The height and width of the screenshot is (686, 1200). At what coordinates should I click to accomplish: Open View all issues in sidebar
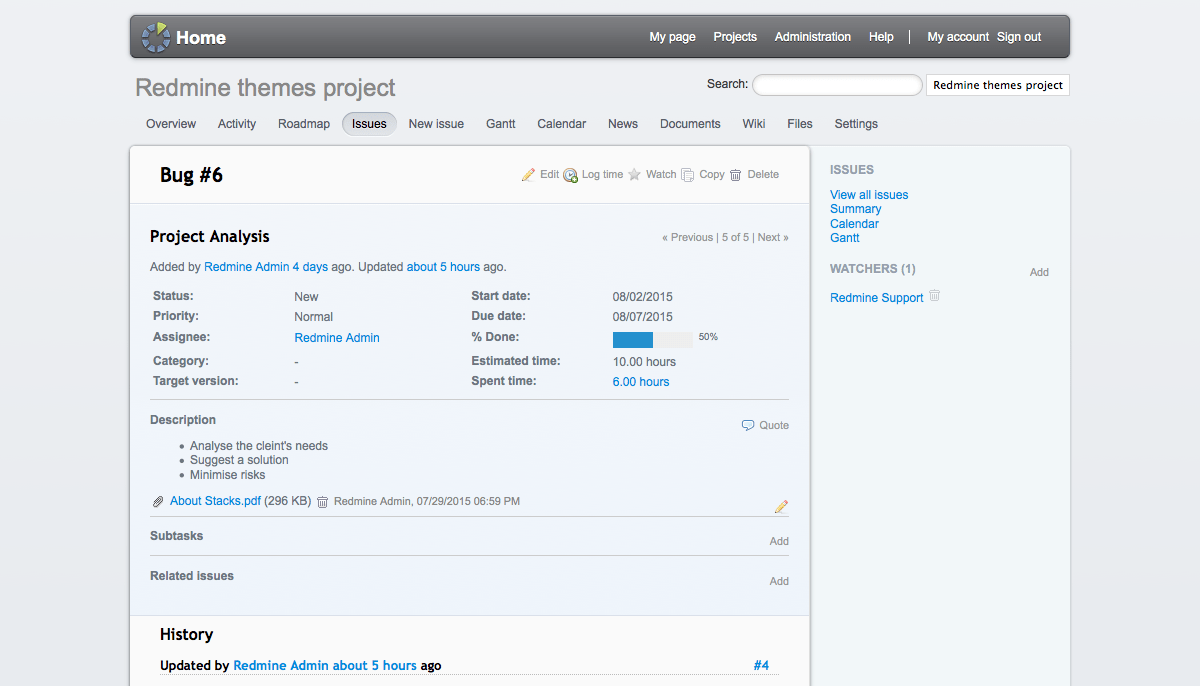pyautogui.click(x=869, y=195)
